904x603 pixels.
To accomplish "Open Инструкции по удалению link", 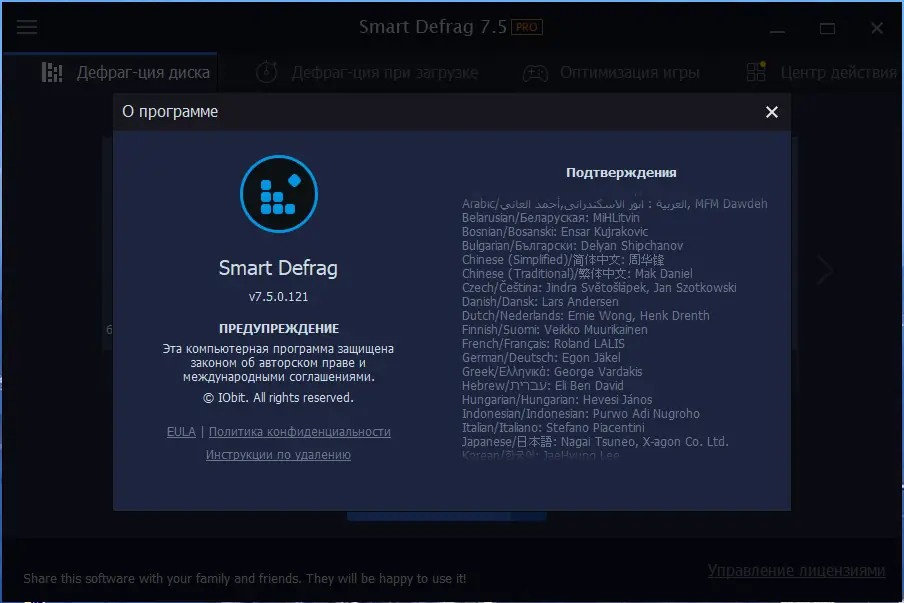I will point(278,454).
